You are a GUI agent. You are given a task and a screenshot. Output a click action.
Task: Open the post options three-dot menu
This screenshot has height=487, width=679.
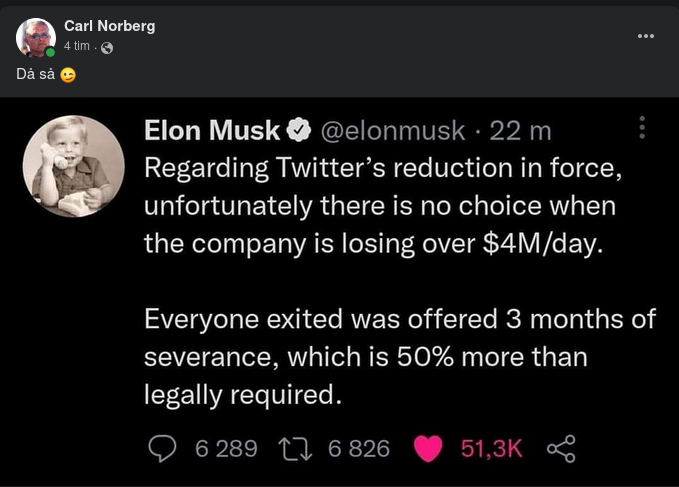coord(646,36)
